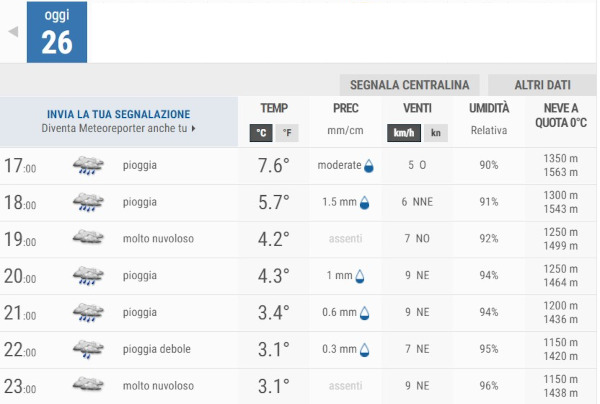This screenshot has width=600, height=404.
Task: Click the raindrop icon next to 1.5 mm
Action: tap(364, 203)
